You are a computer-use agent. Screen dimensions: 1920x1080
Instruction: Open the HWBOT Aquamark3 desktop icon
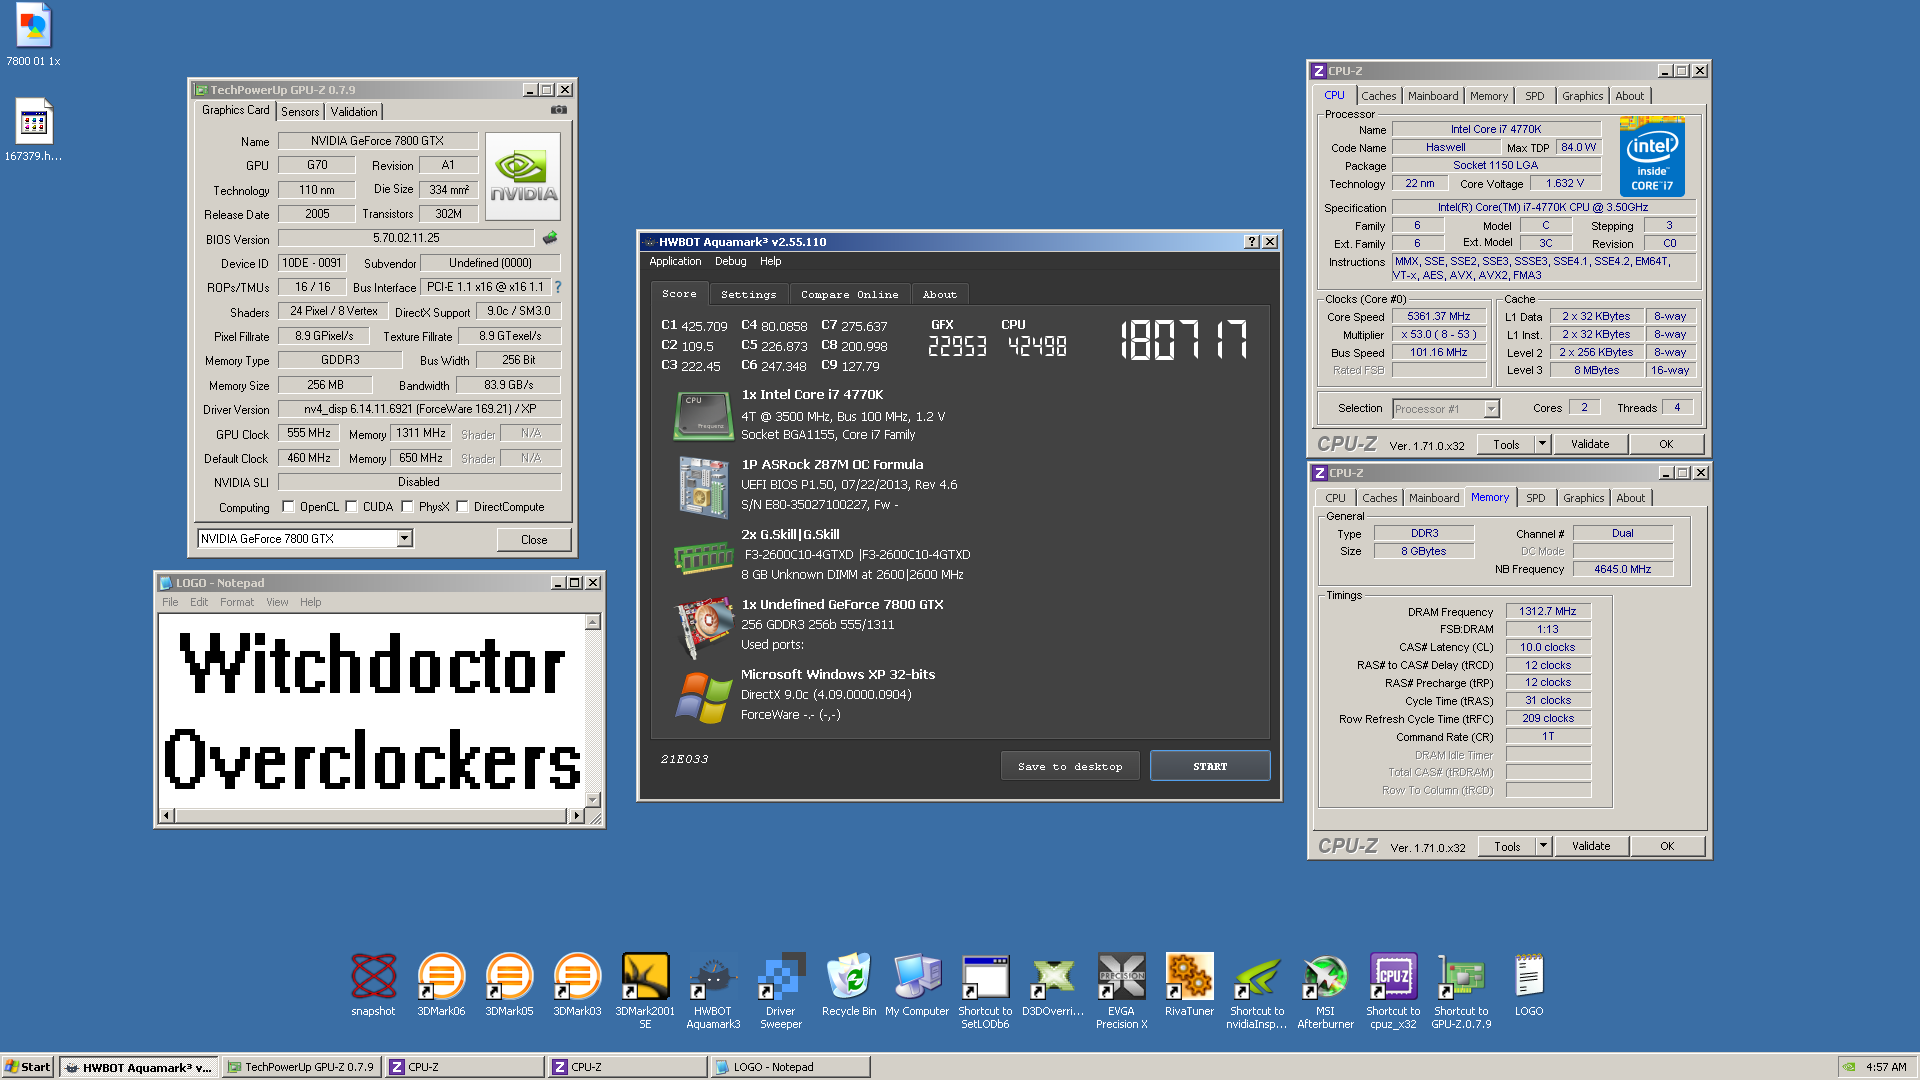(x=713, y=990)
